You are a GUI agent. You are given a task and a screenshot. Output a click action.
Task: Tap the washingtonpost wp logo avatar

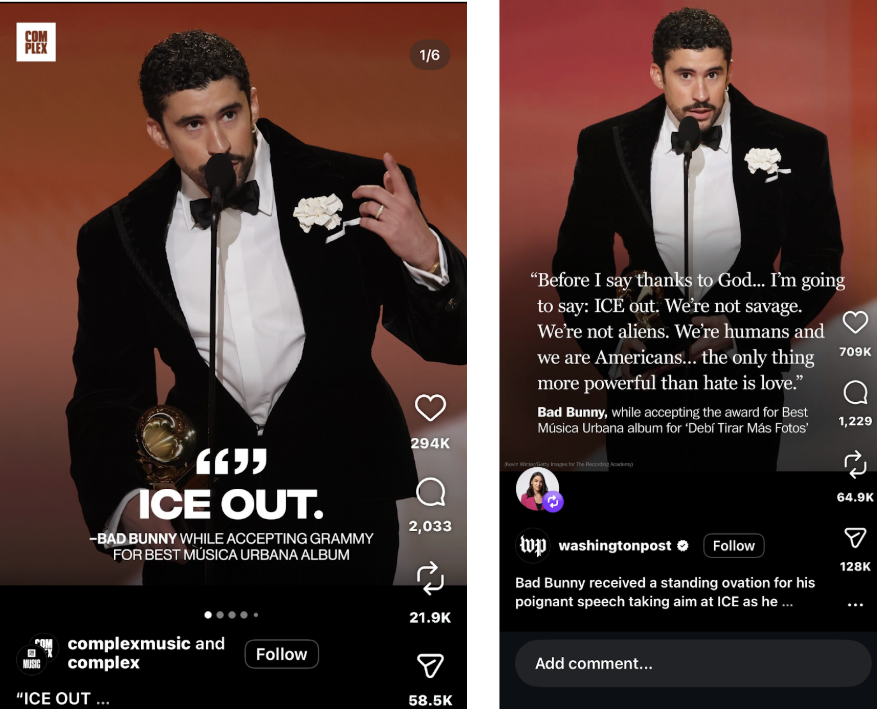532,546
